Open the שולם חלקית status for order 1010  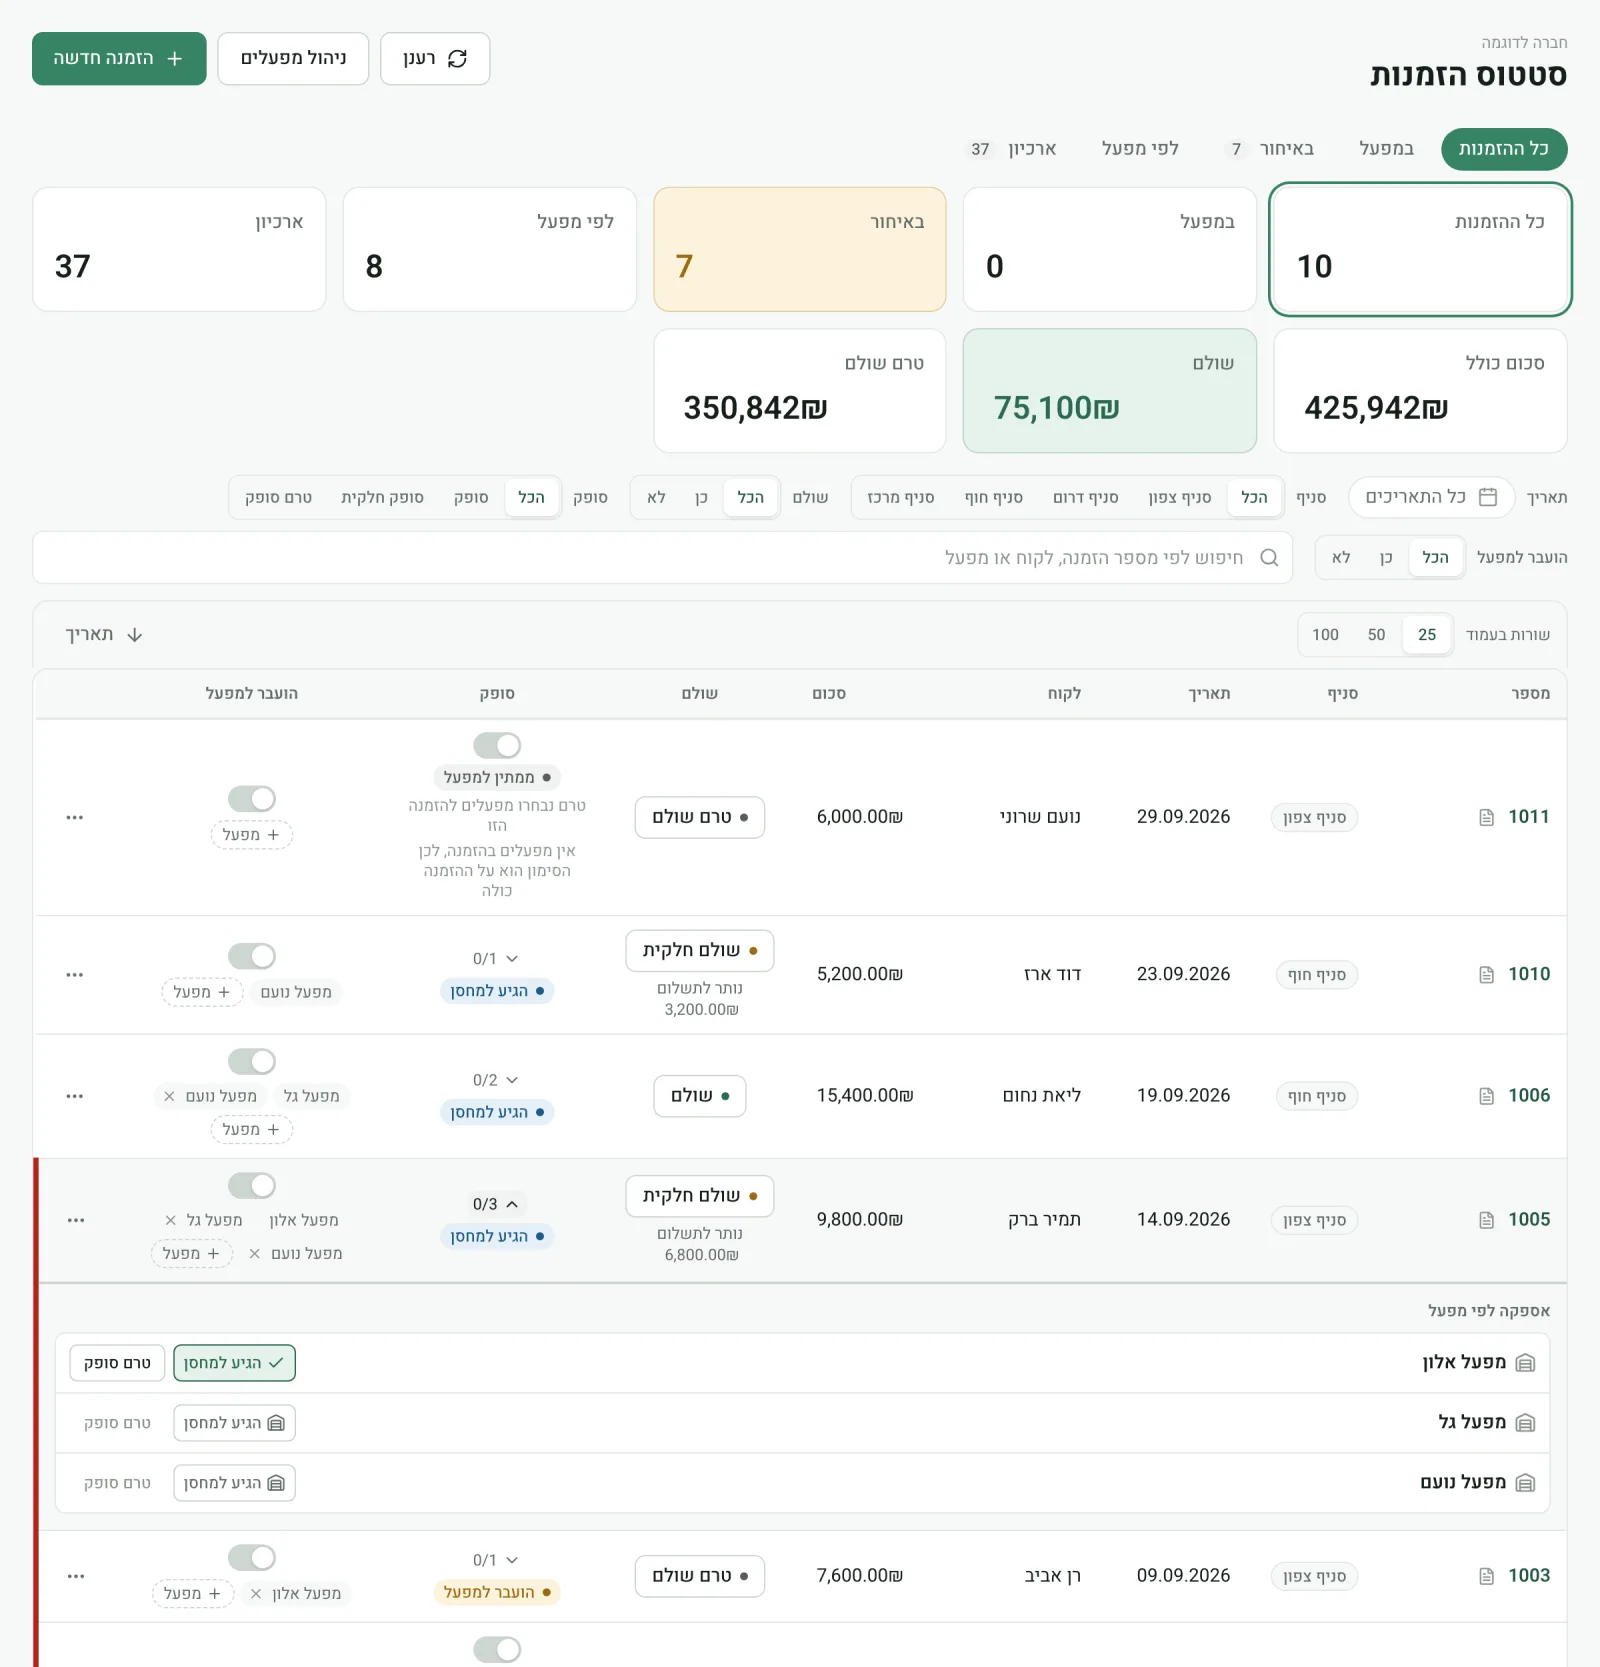pos(700,950)
